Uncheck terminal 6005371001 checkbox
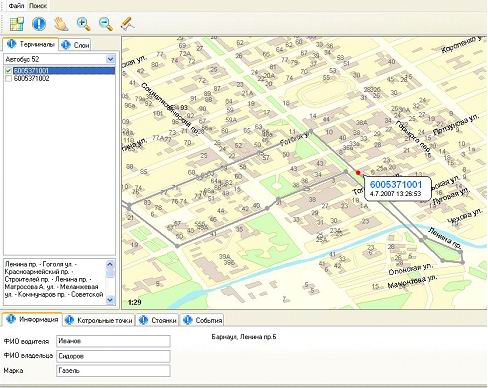The image size is (488, 388). click(x=8, y=71)
